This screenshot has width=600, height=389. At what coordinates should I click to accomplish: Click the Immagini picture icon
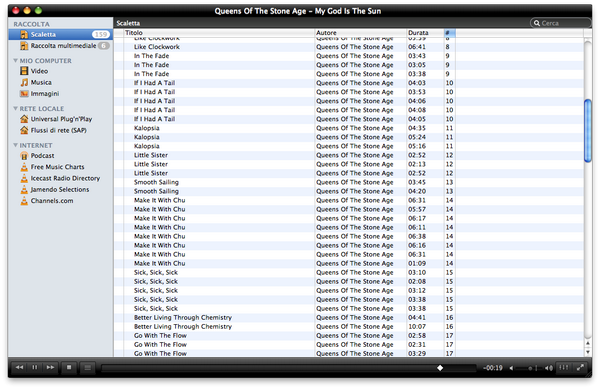24,94
